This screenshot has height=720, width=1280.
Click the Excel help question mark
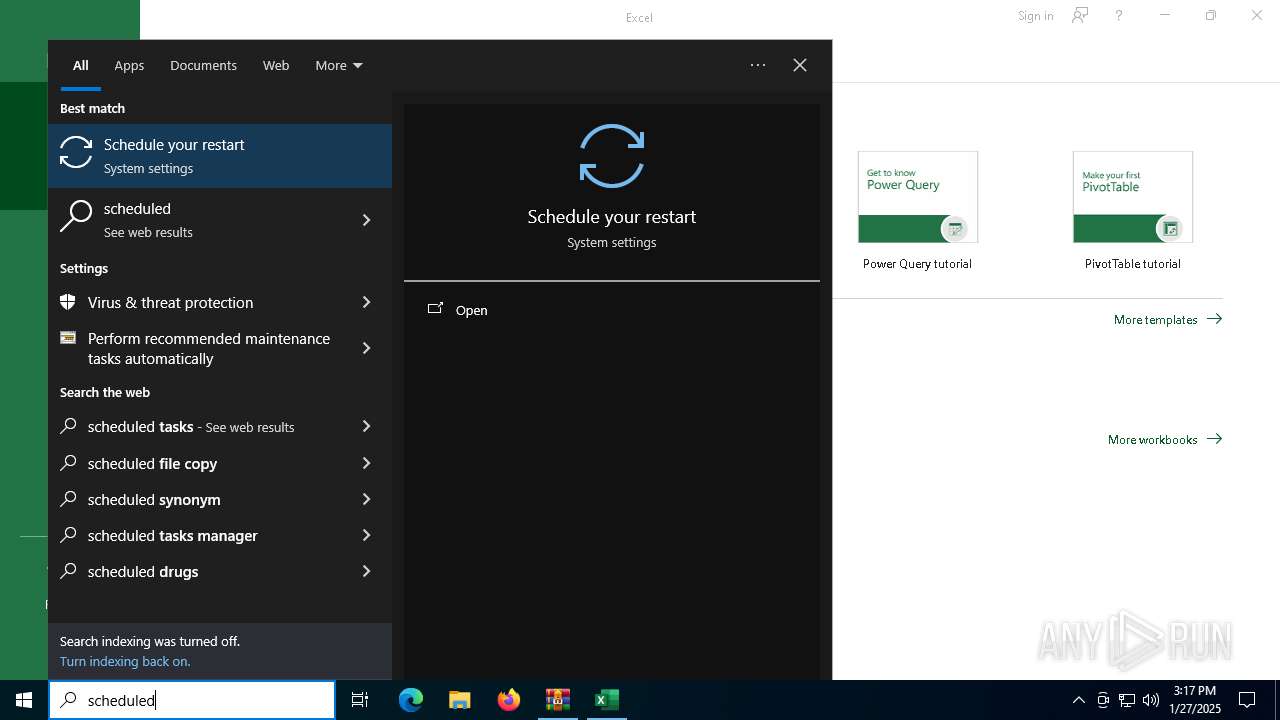(x=1119, y=16)
